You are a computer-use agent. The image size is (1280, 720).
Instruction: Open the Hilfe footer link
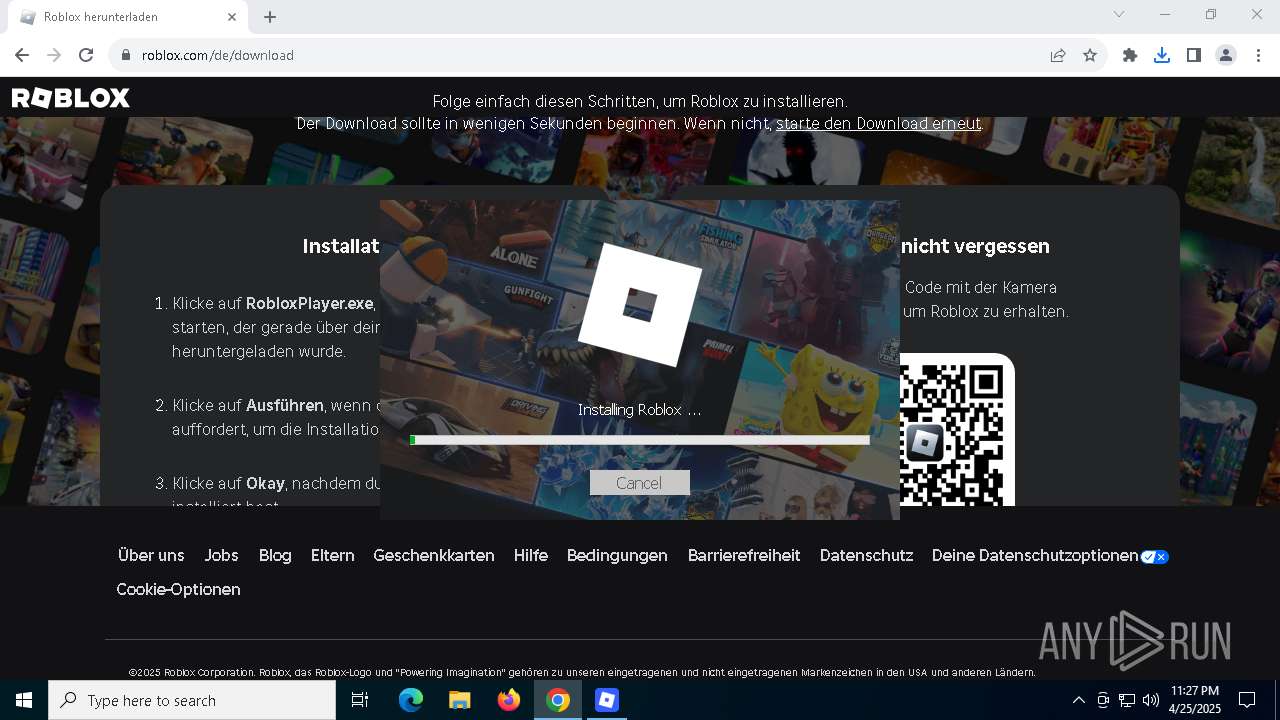point(531,555)
